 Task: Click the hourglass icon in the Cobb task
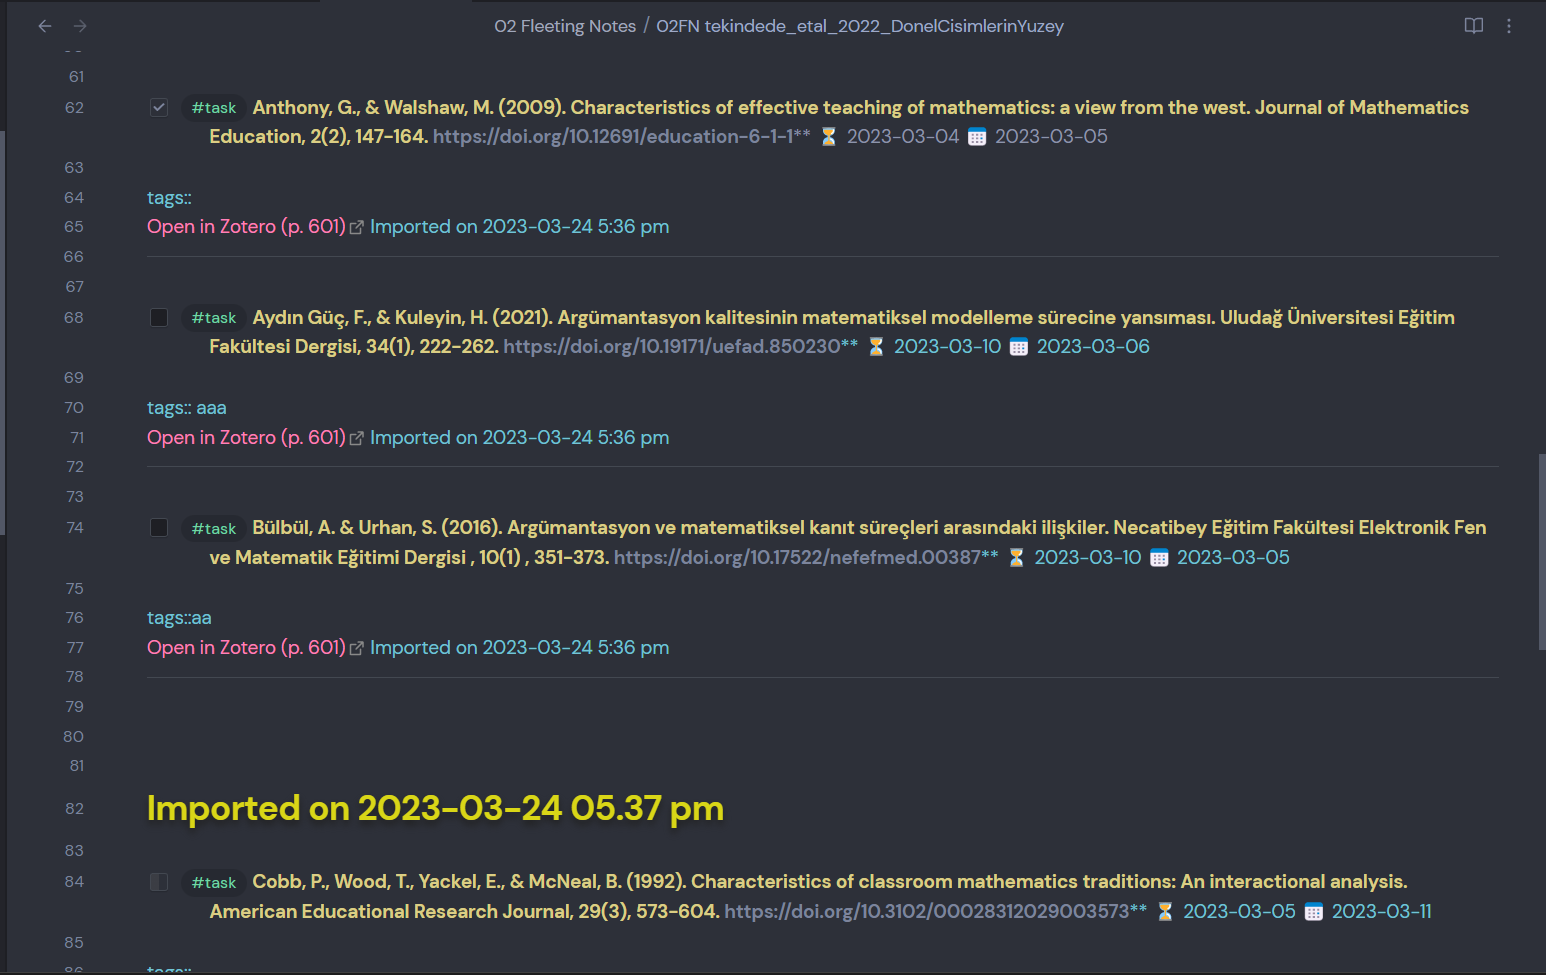tap(1165, 911)
